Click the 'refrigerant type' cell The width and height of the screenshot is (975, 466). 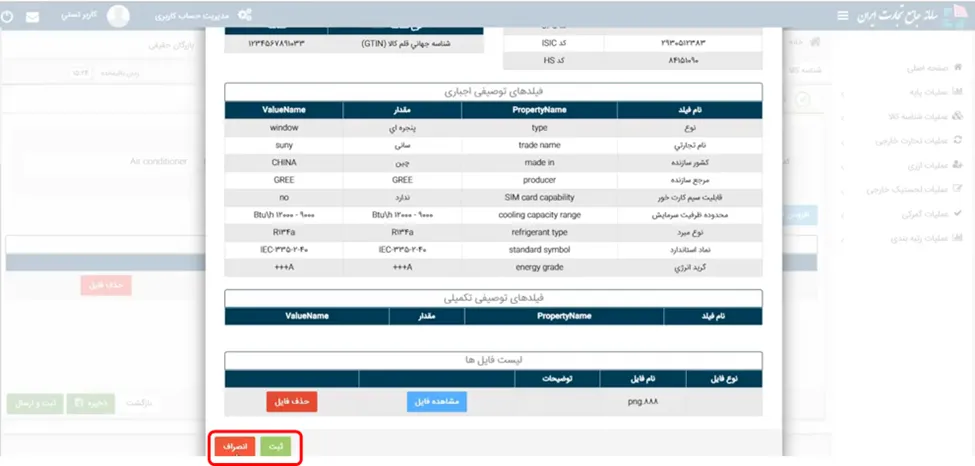coord(539,232)
